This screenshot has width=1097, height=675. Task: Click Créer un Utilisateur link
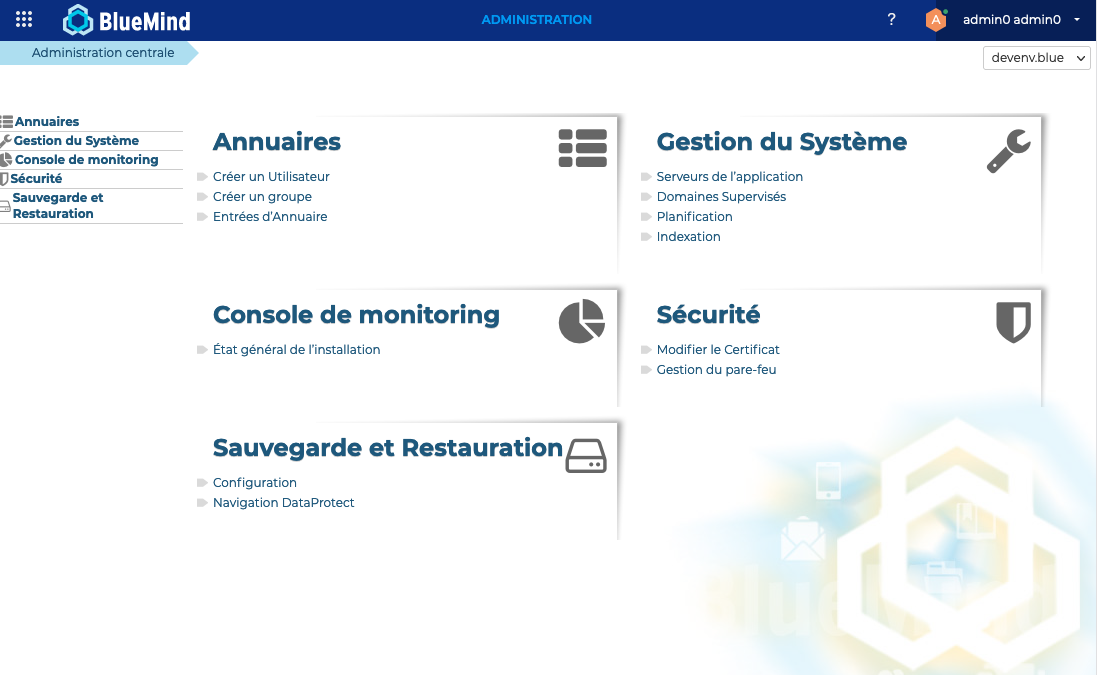tap(271, 177)
